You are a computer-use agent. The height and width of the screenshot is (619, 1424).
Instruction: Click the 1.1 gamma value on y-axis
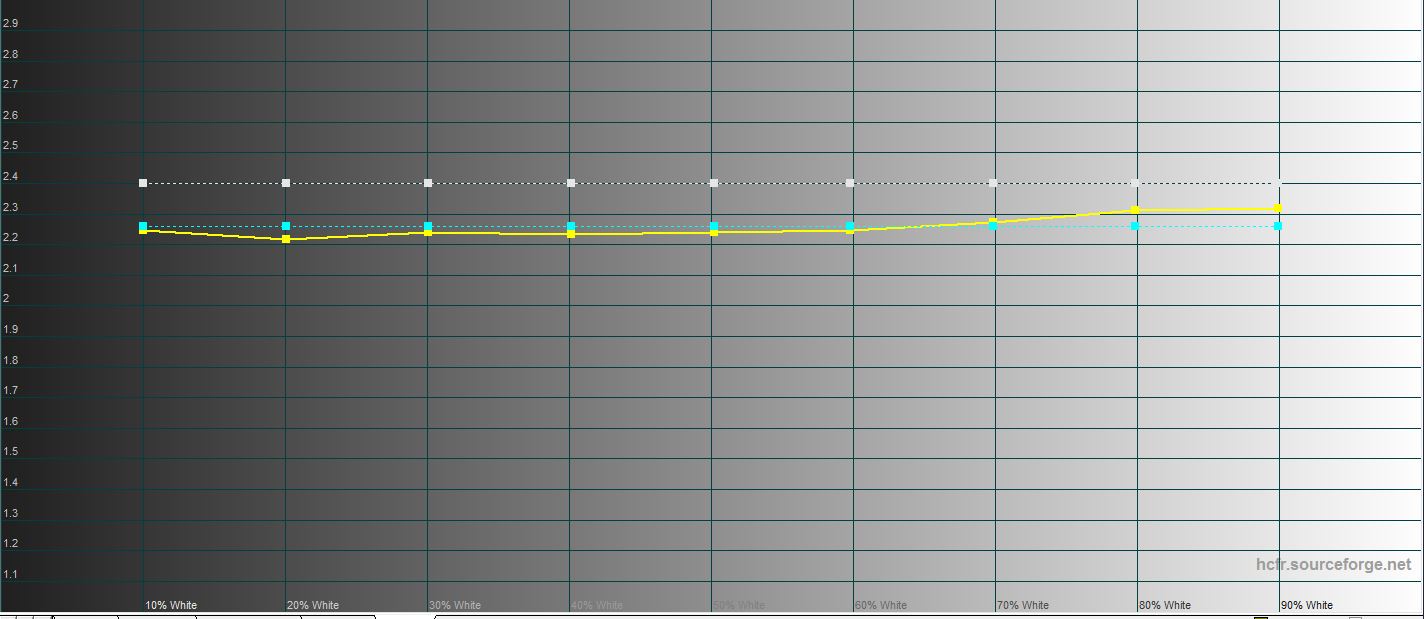(11, 575)
